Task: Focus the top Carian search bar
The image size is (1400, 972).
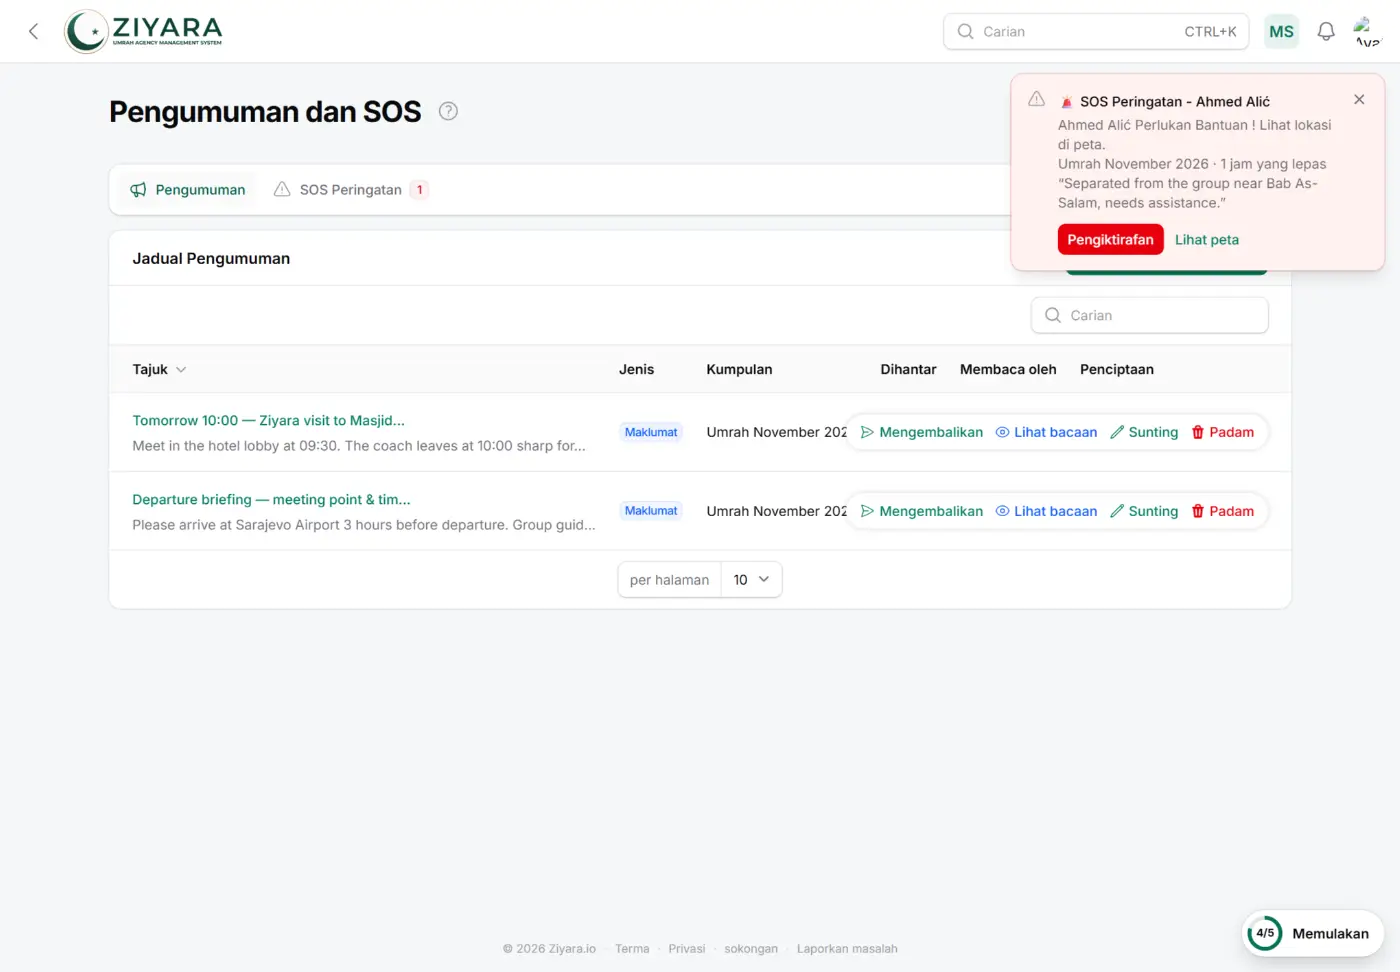Action: [1096, 31]
